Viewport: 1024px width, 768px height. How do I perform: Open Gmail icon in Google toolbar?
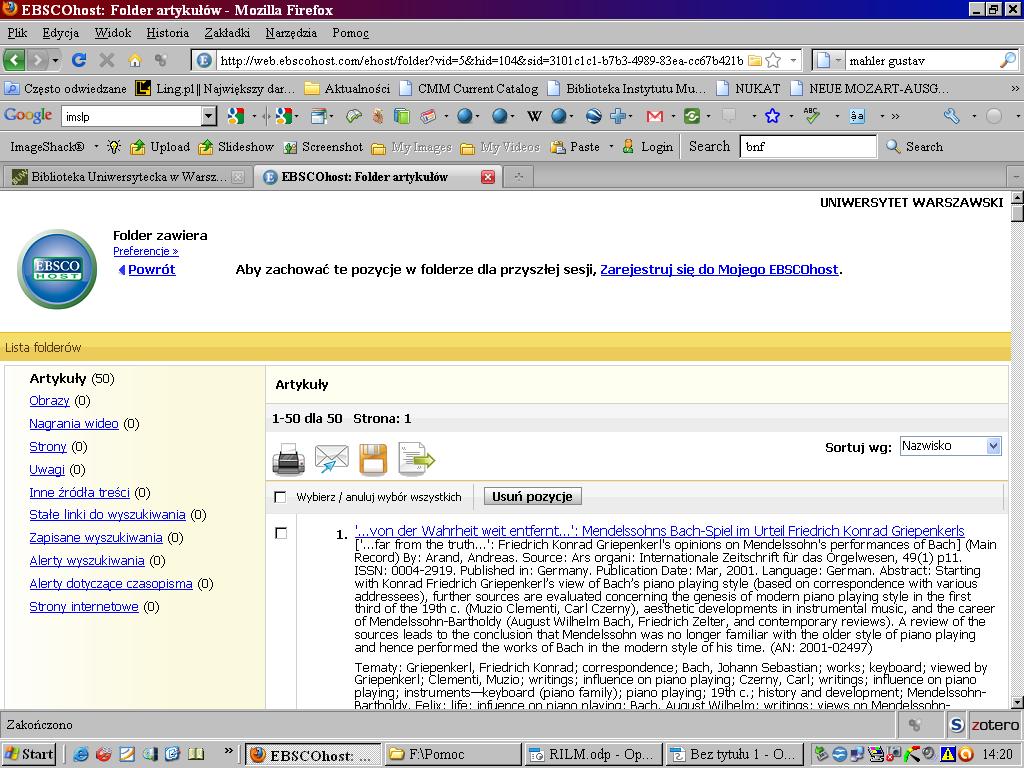(x=654, y=116)
